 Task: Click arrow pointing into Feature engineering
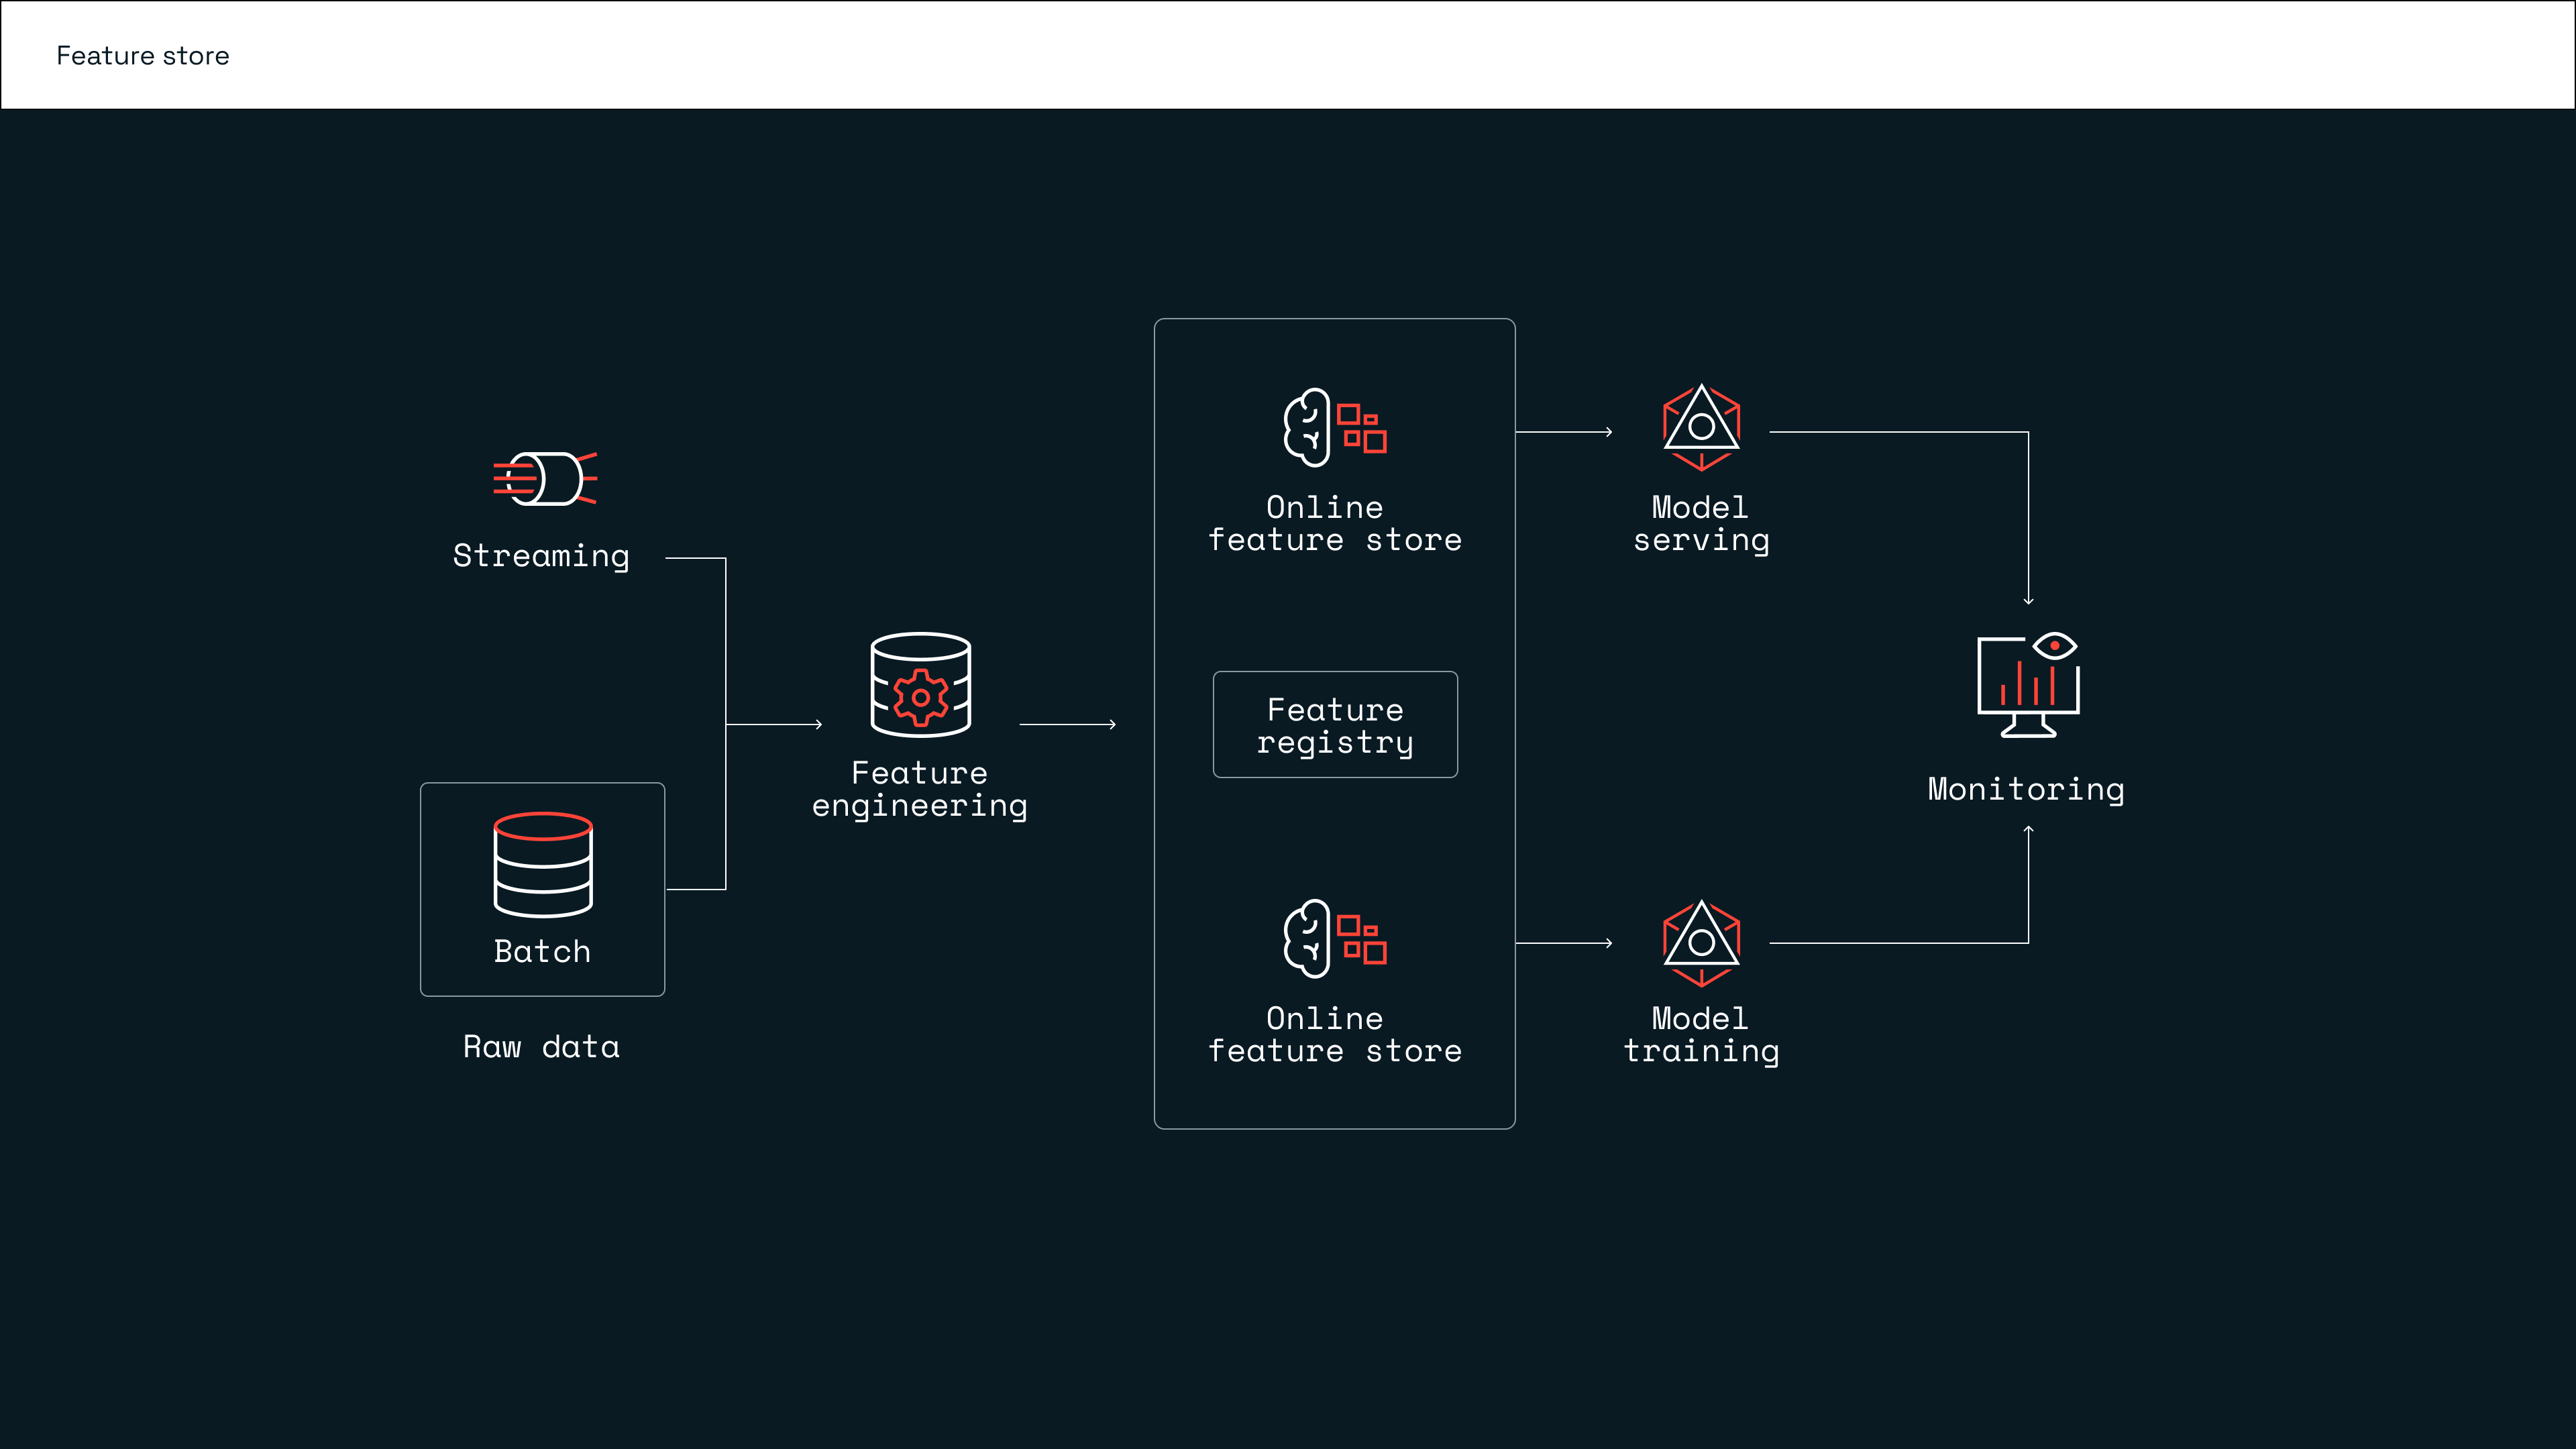coord(775,724)
